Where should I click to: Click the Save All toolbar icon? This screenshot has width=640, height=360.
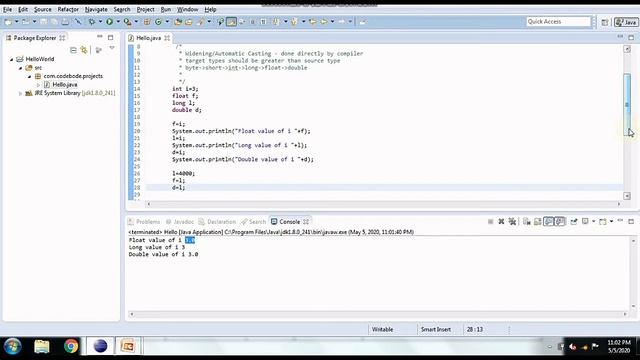54,22
